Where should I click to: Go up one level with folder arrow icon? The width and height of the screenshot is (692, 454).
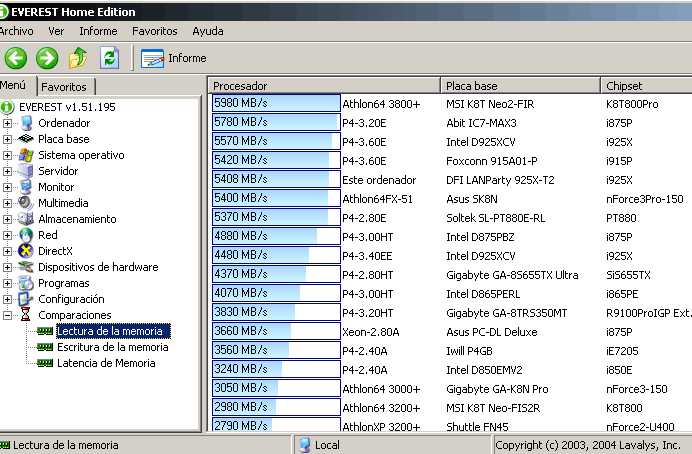tap(78, 58)
